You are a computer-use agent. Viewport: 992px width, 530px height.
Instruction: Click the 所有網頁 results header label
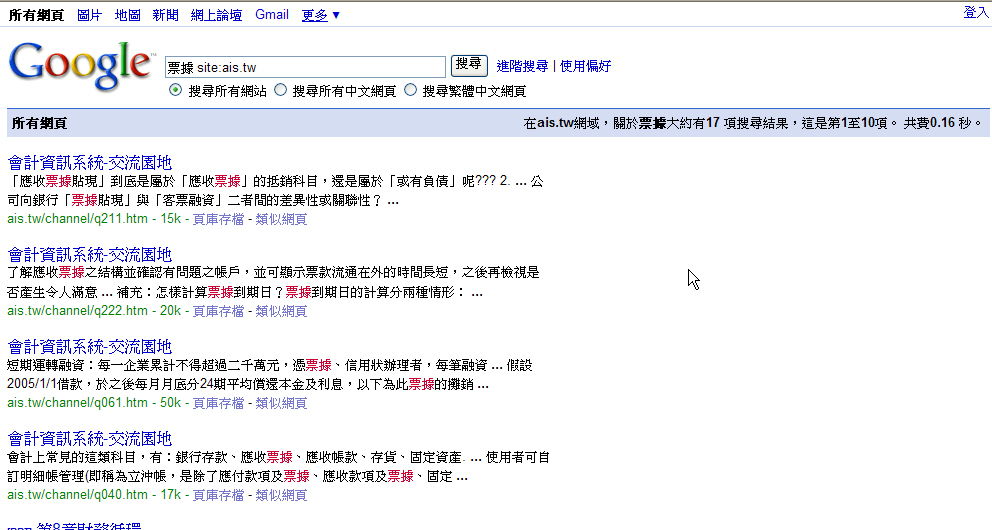click(39, 123)
